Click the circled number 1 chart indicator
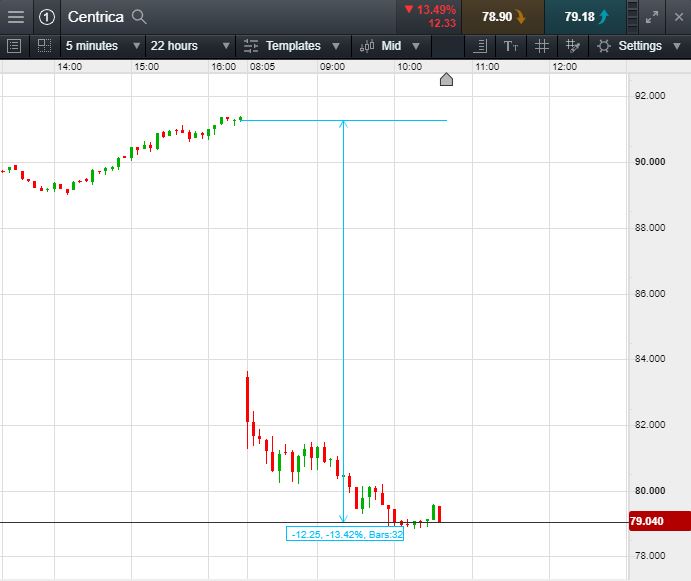This screenshot has width=691, height=581. 47,17
